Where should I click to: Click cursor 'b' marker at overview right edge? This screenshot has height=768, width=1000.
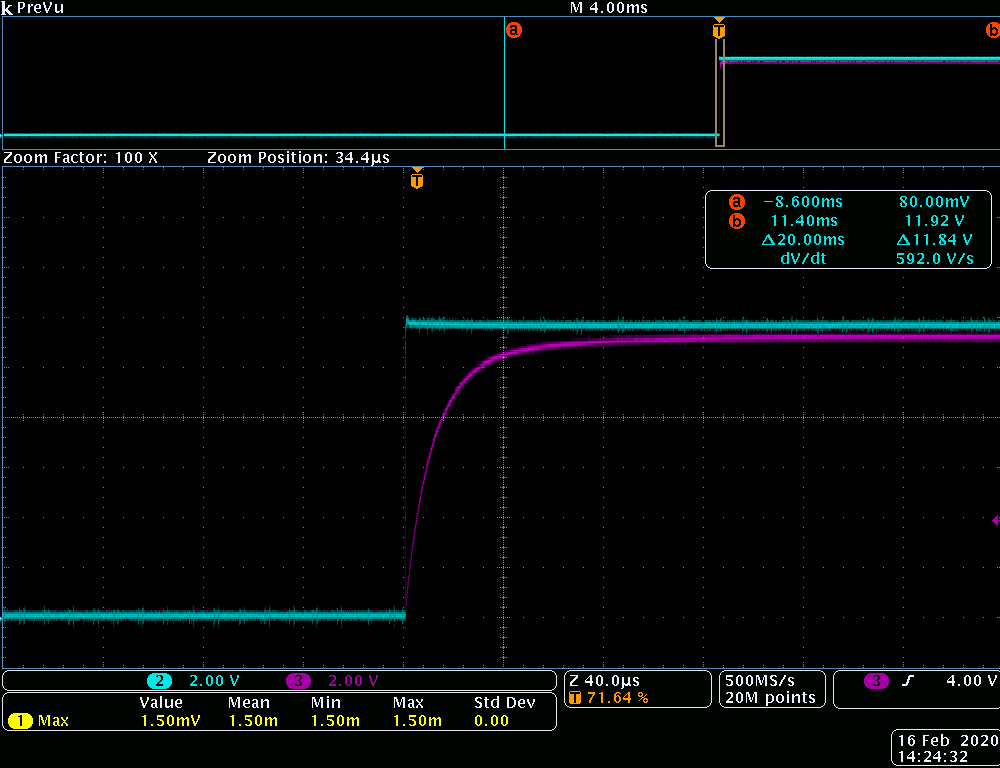992,31
